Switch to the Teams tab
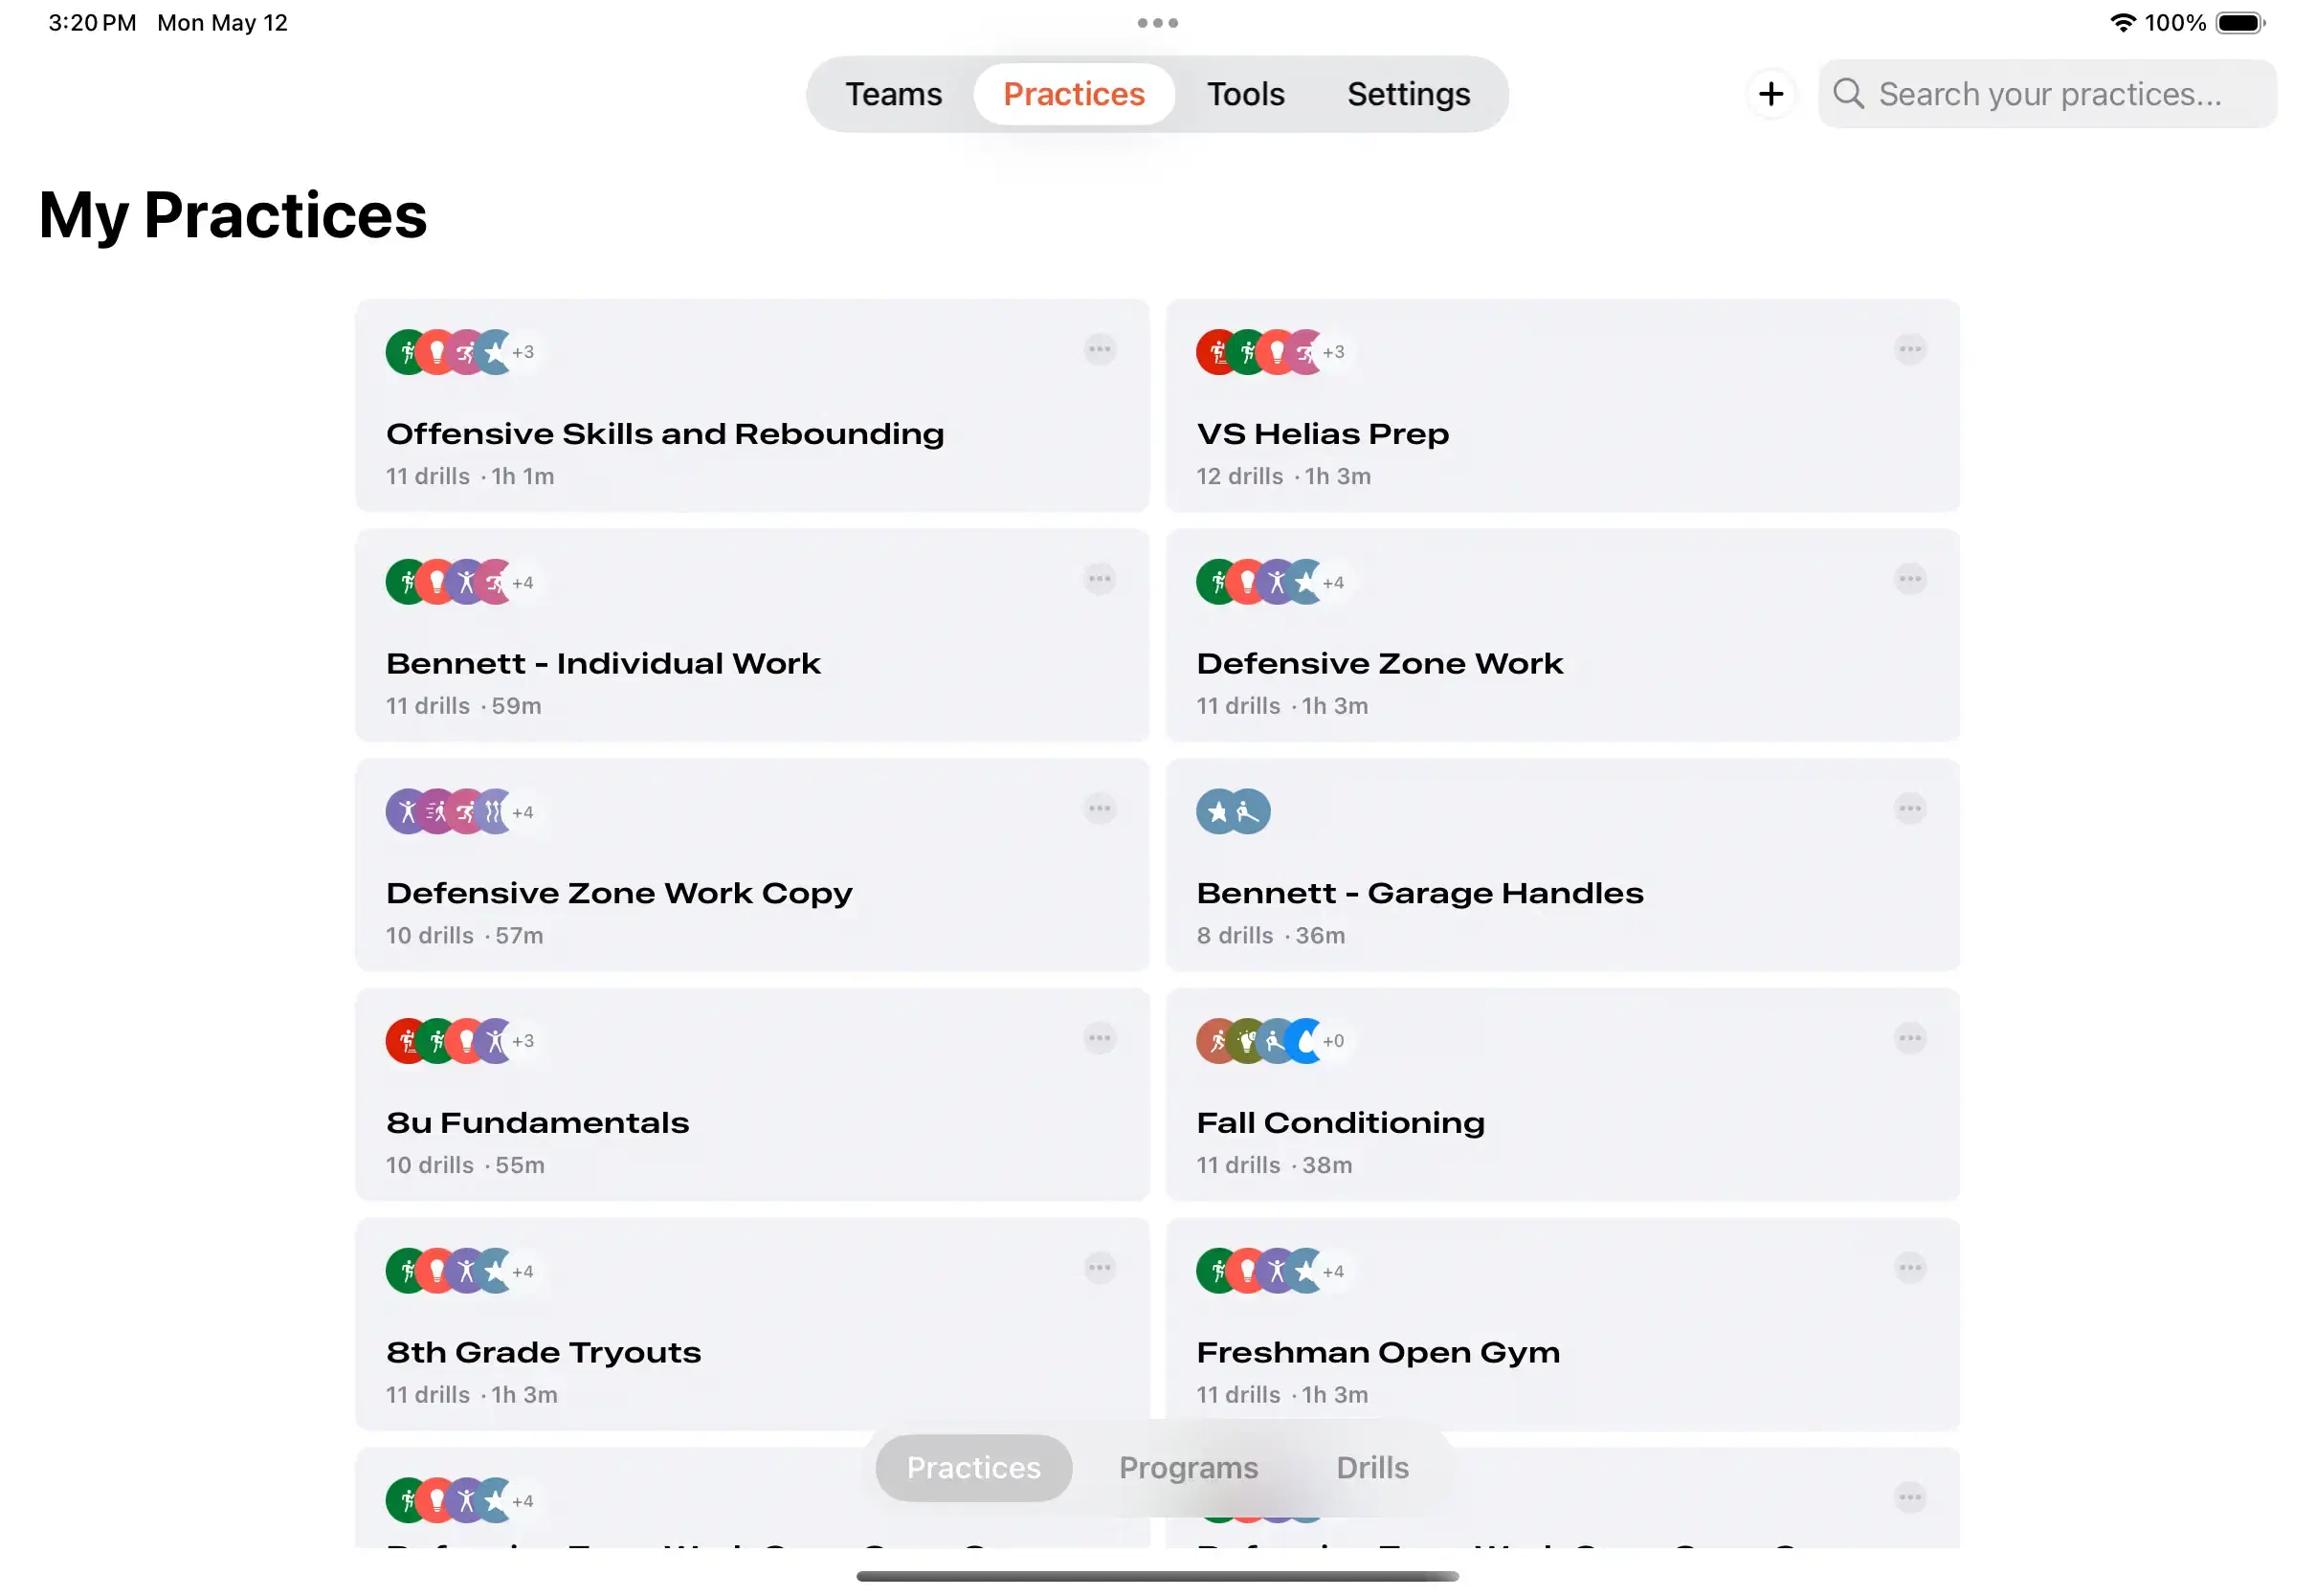This screenshot has width=2316, height=1596. pos(893,94)
